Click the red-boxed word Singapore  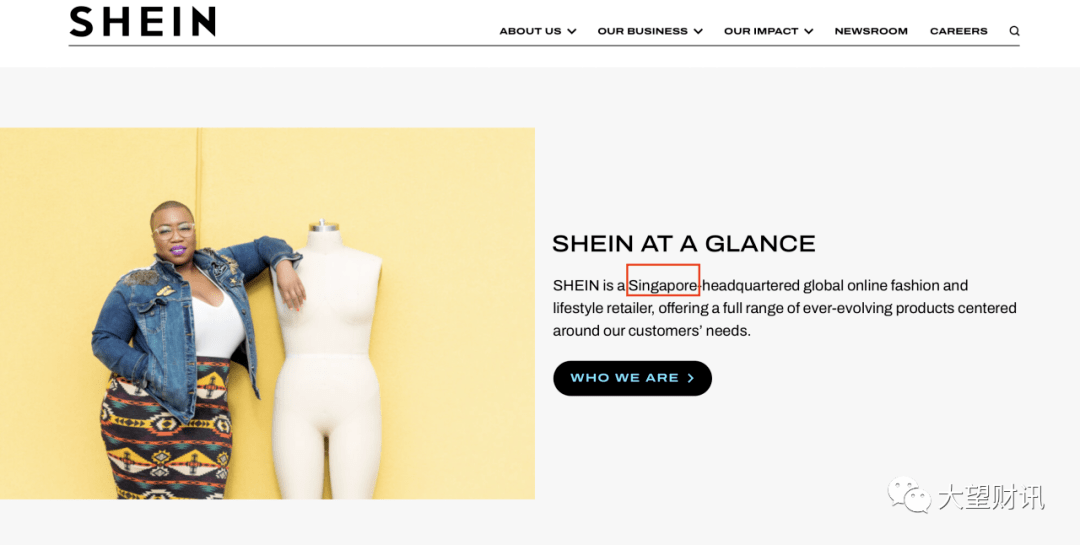pos(663,285)
